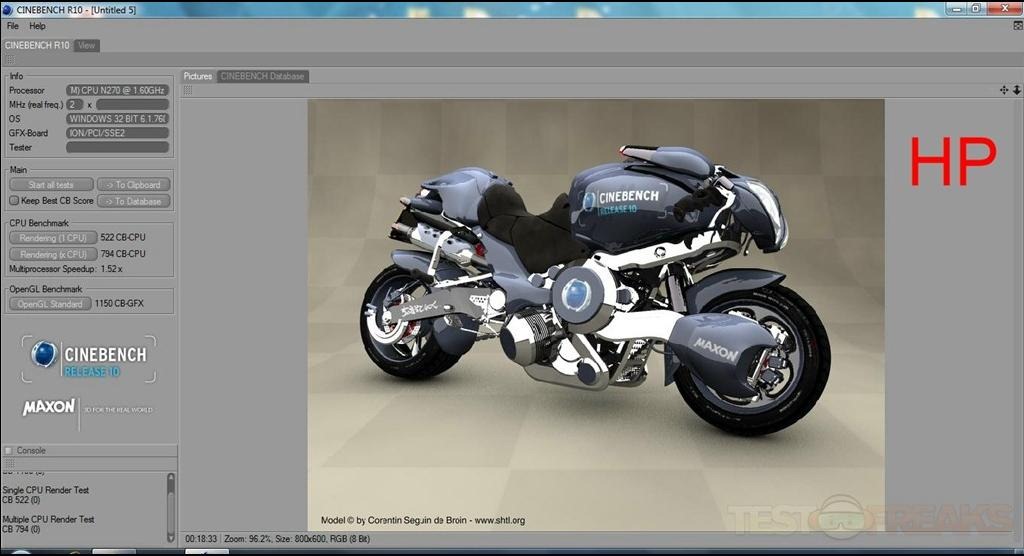Open the File menu
The image size is (1024, 556).
[x=13, y=26]
